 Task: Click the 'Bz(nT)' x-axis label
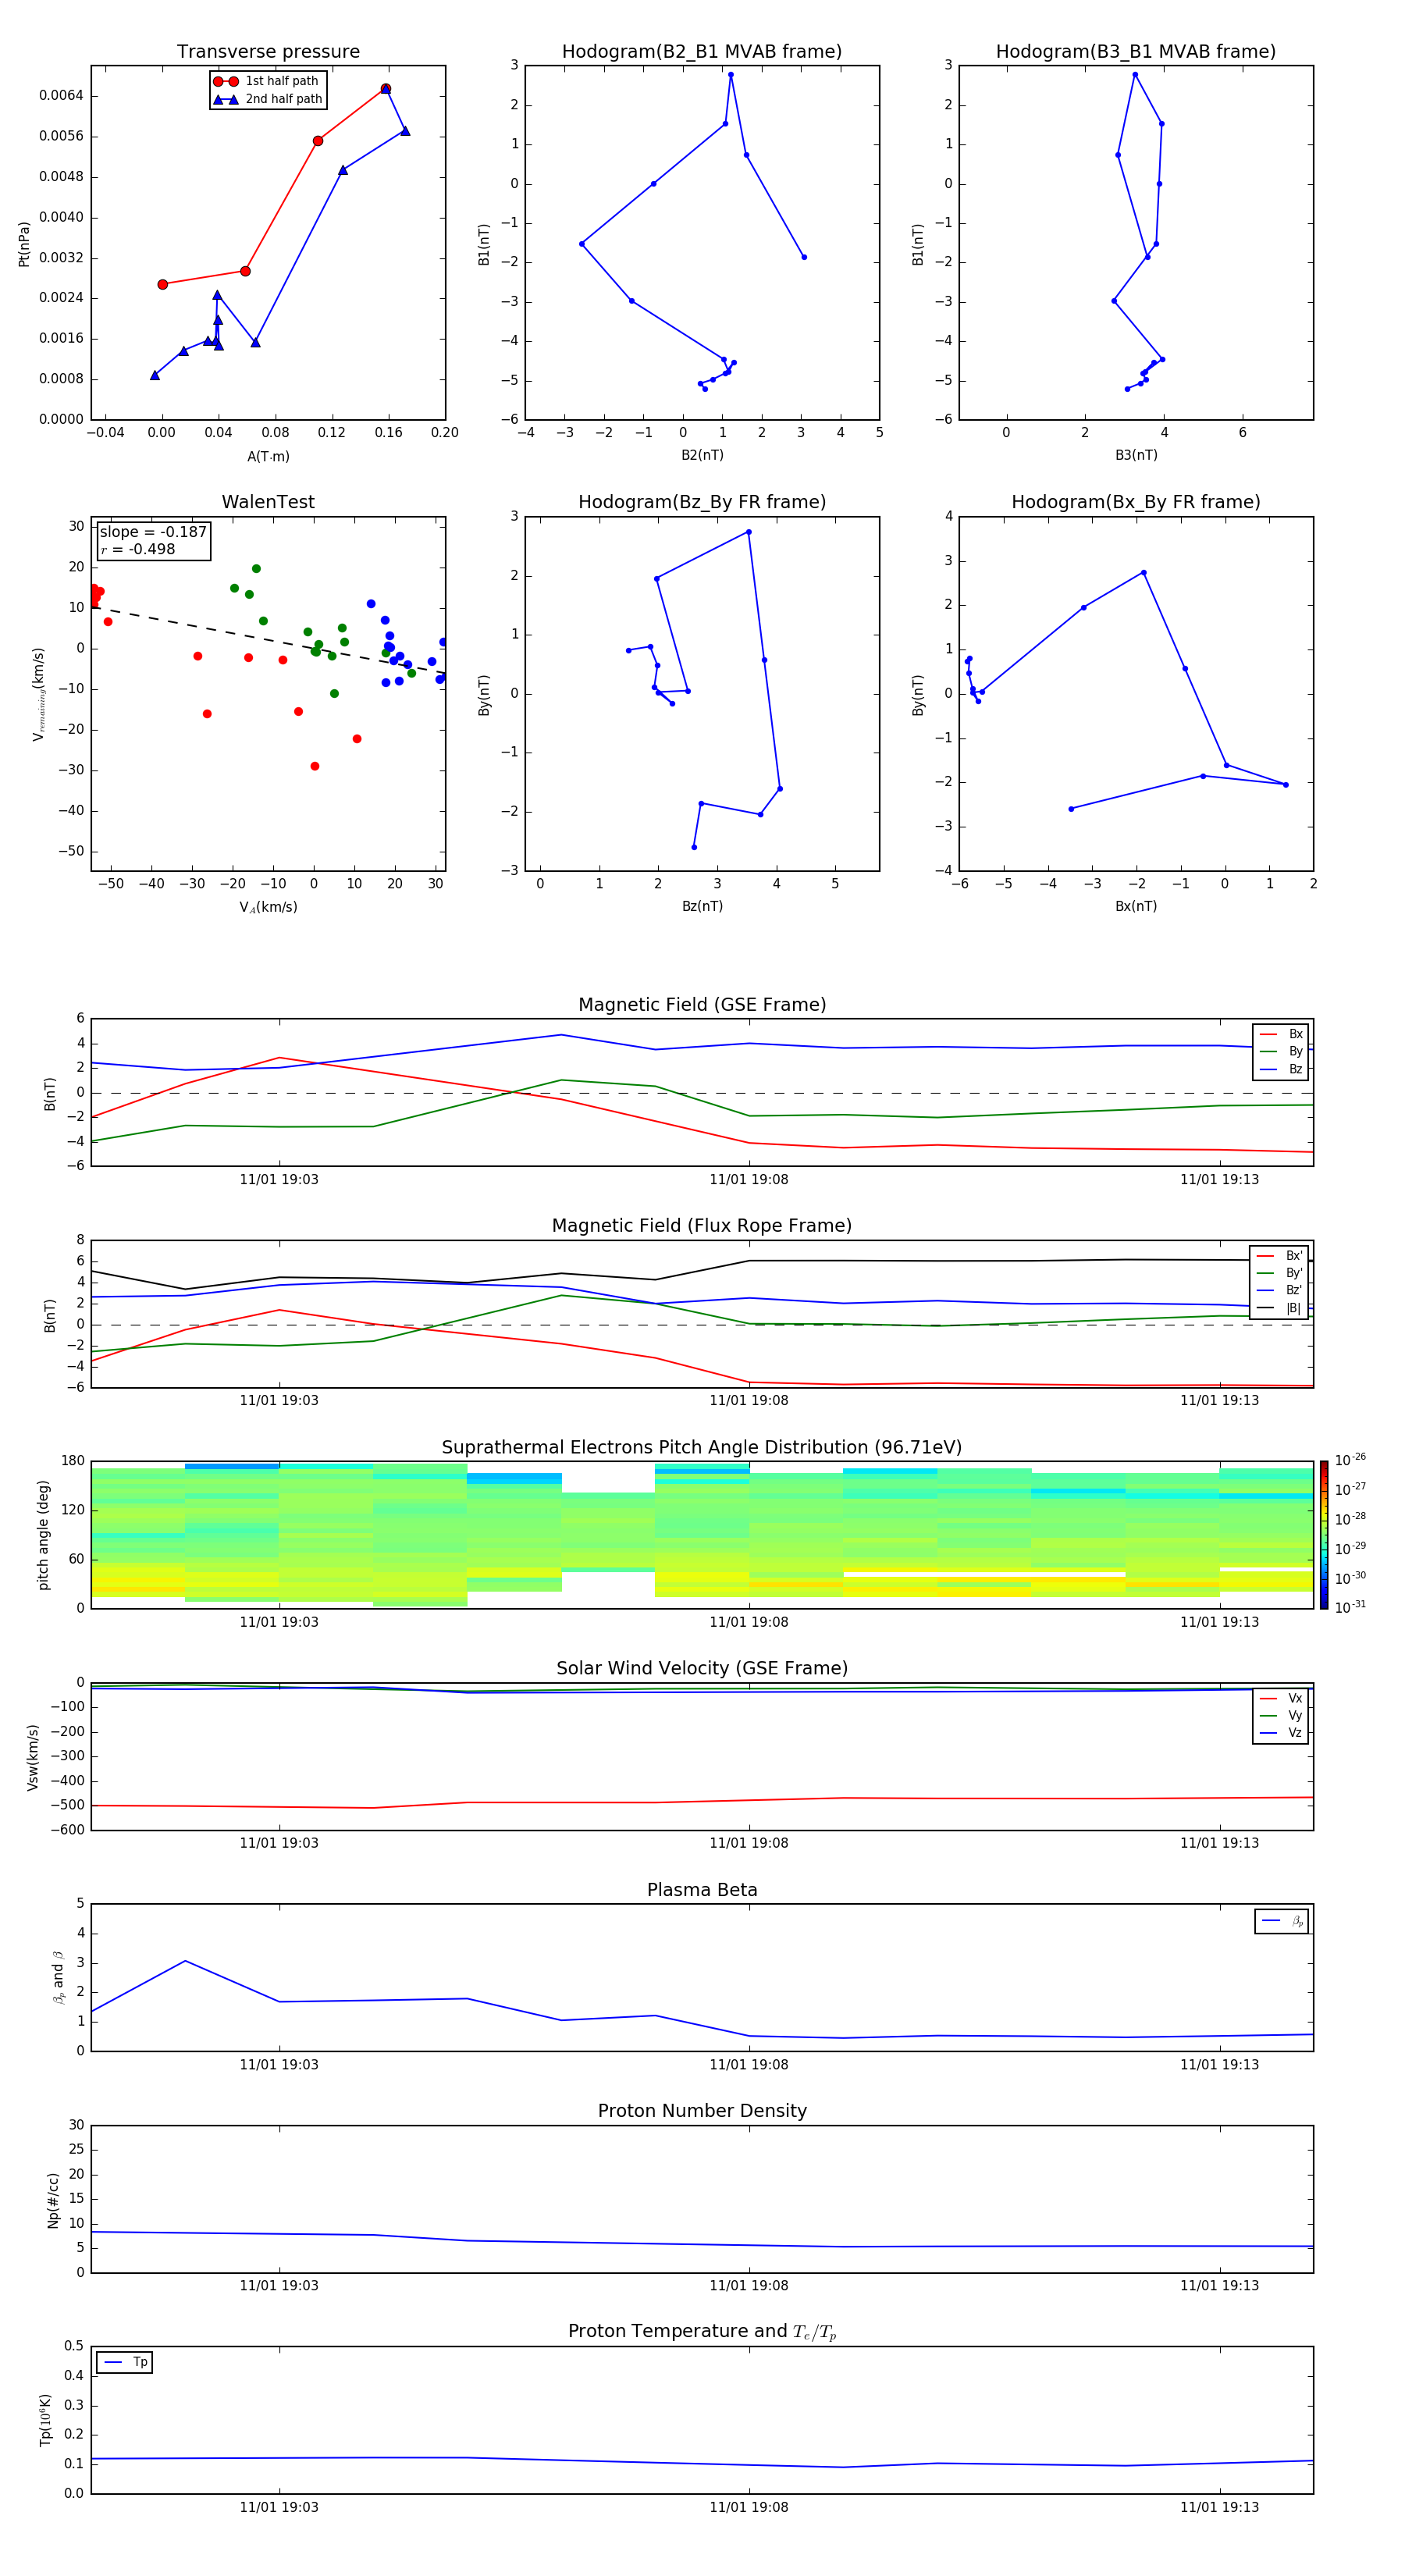coord(702,906)
